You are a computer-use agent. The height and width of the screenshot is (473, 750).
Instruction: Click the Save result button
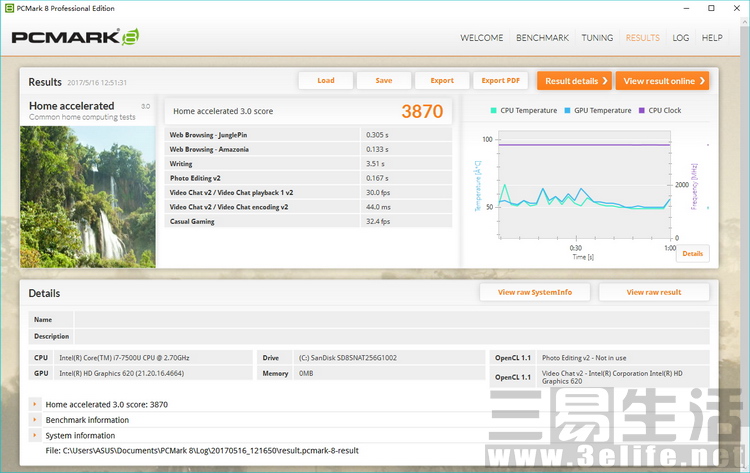tap(384, 80)
